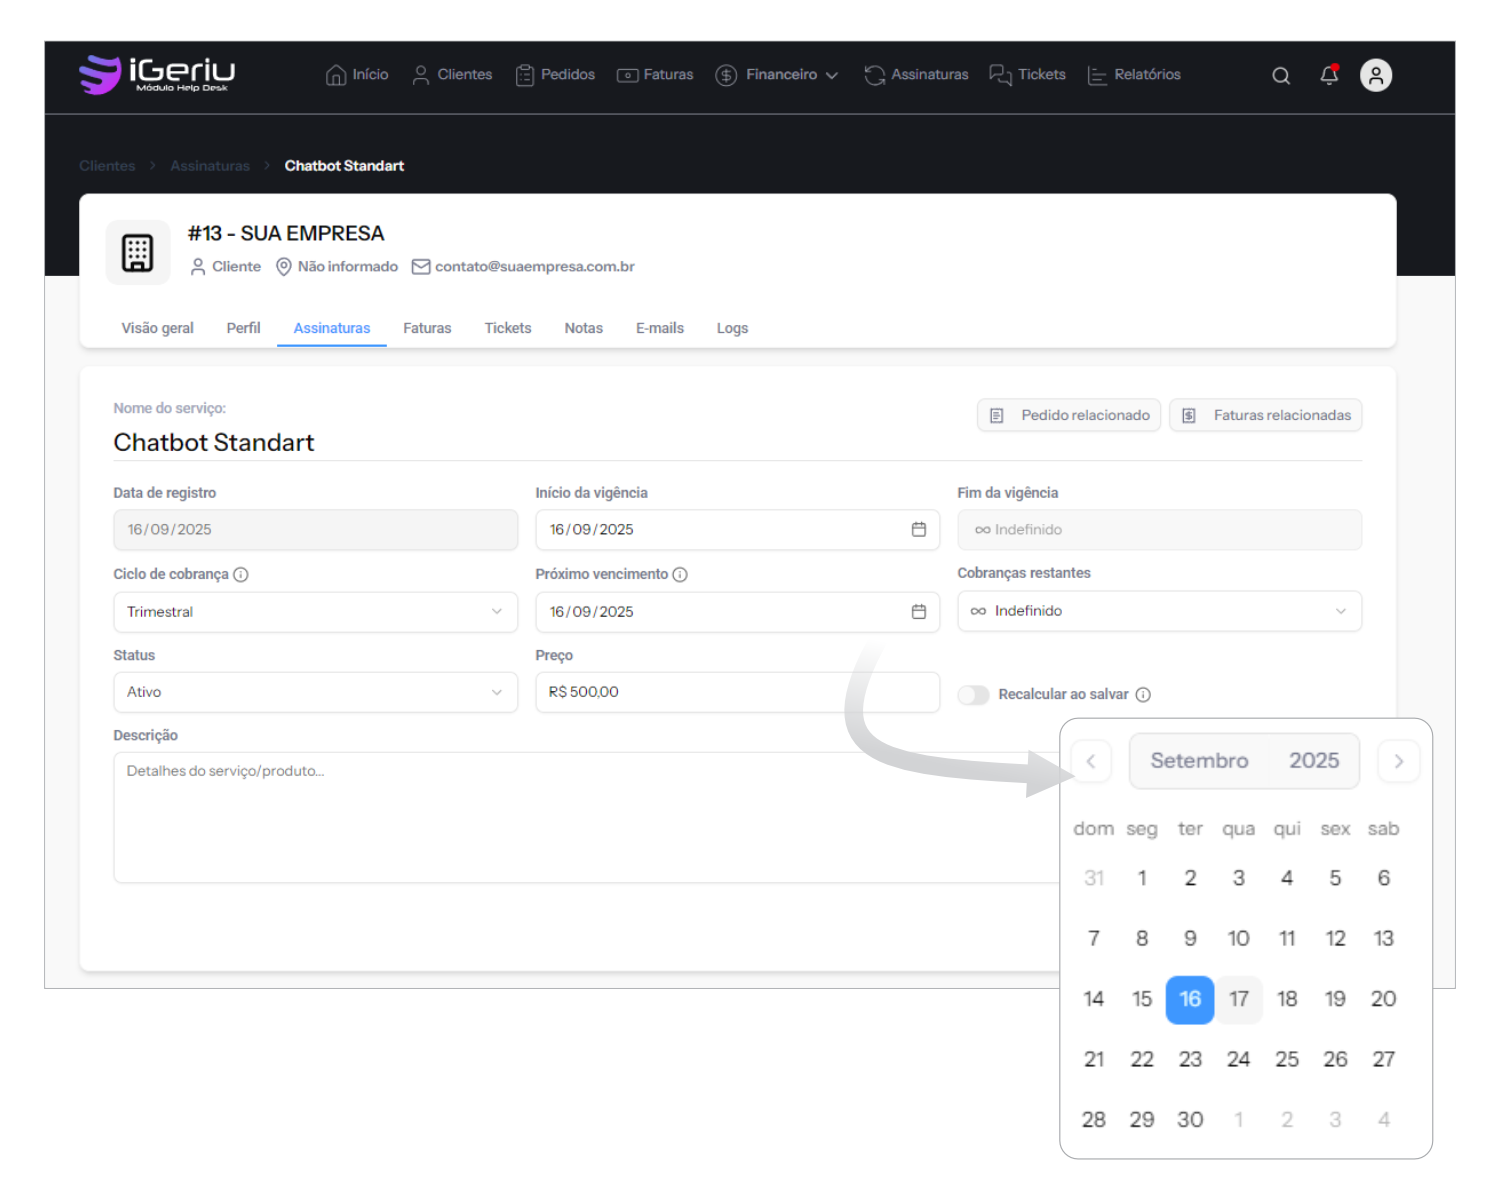
Task: Go to next month in calendar
Action: [x=1398, y=762]
